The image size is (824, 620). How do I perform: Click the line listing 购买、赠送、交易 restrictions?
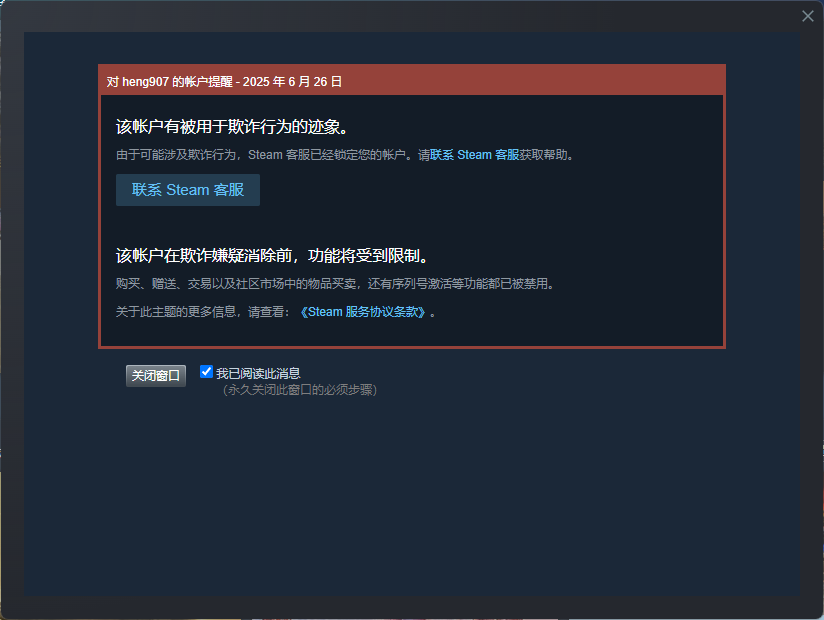coord(335,284)
